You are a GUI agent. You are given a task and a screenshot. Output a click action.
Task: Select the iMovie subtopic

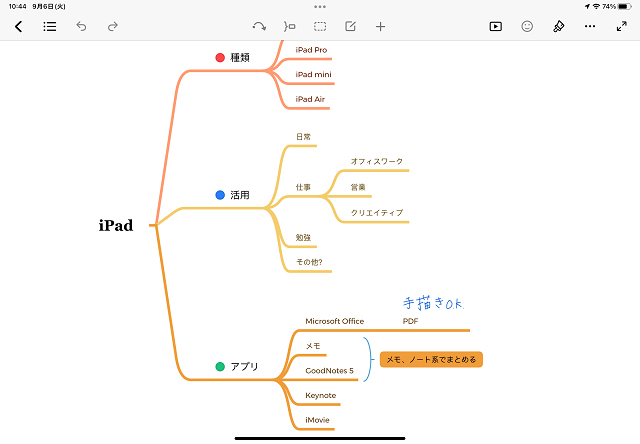[x=317, y=420]
